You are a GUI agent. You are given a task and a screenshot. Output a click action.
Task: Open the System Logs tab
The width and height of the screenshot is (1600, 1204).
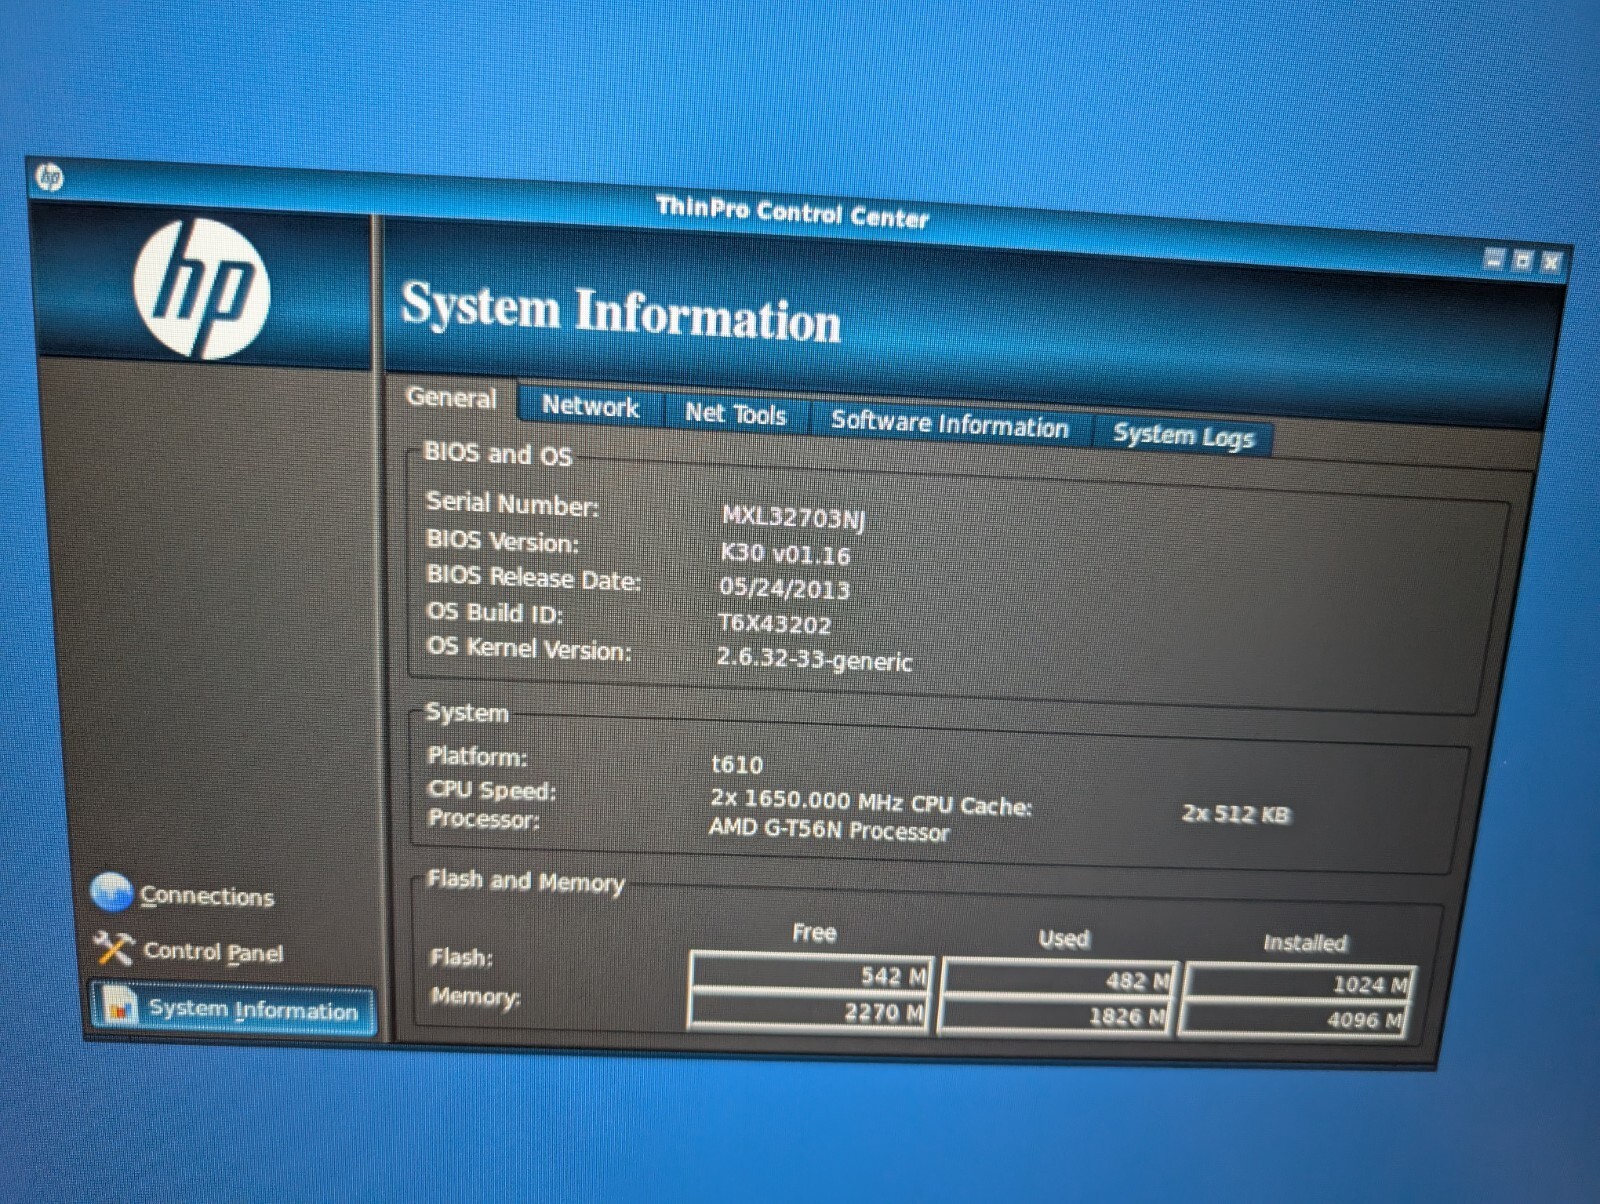(x=1183, y=436)
